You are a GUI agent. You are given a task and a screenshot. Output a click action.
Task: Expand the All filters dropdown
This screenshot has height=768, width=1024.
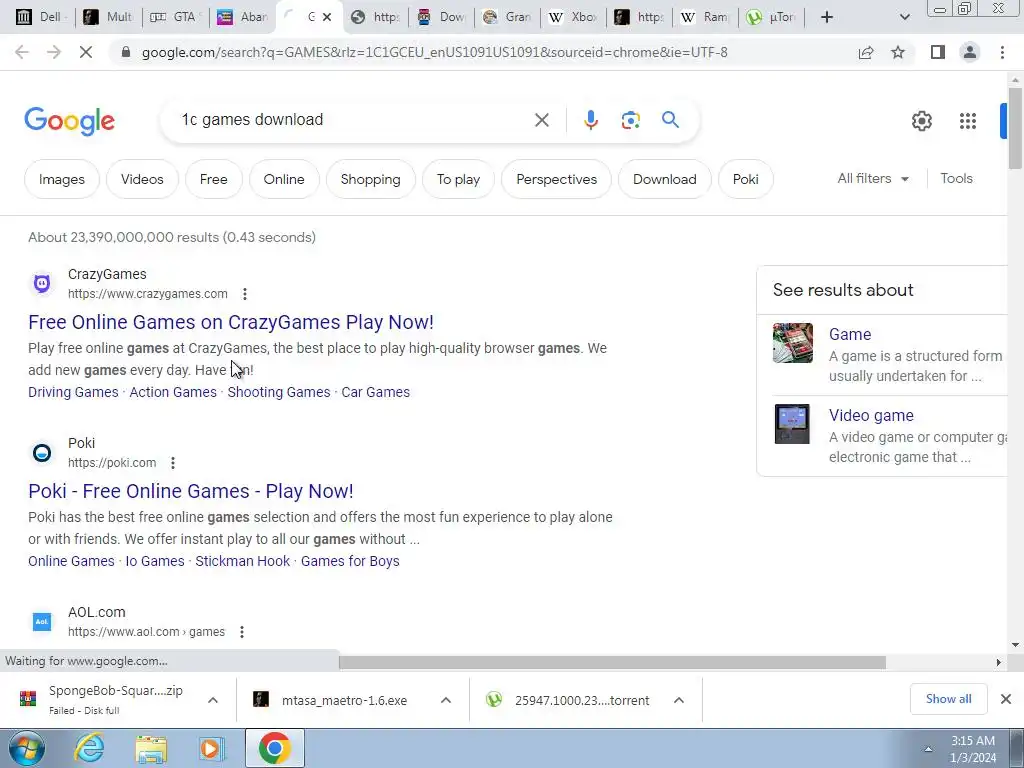[873, 178]
